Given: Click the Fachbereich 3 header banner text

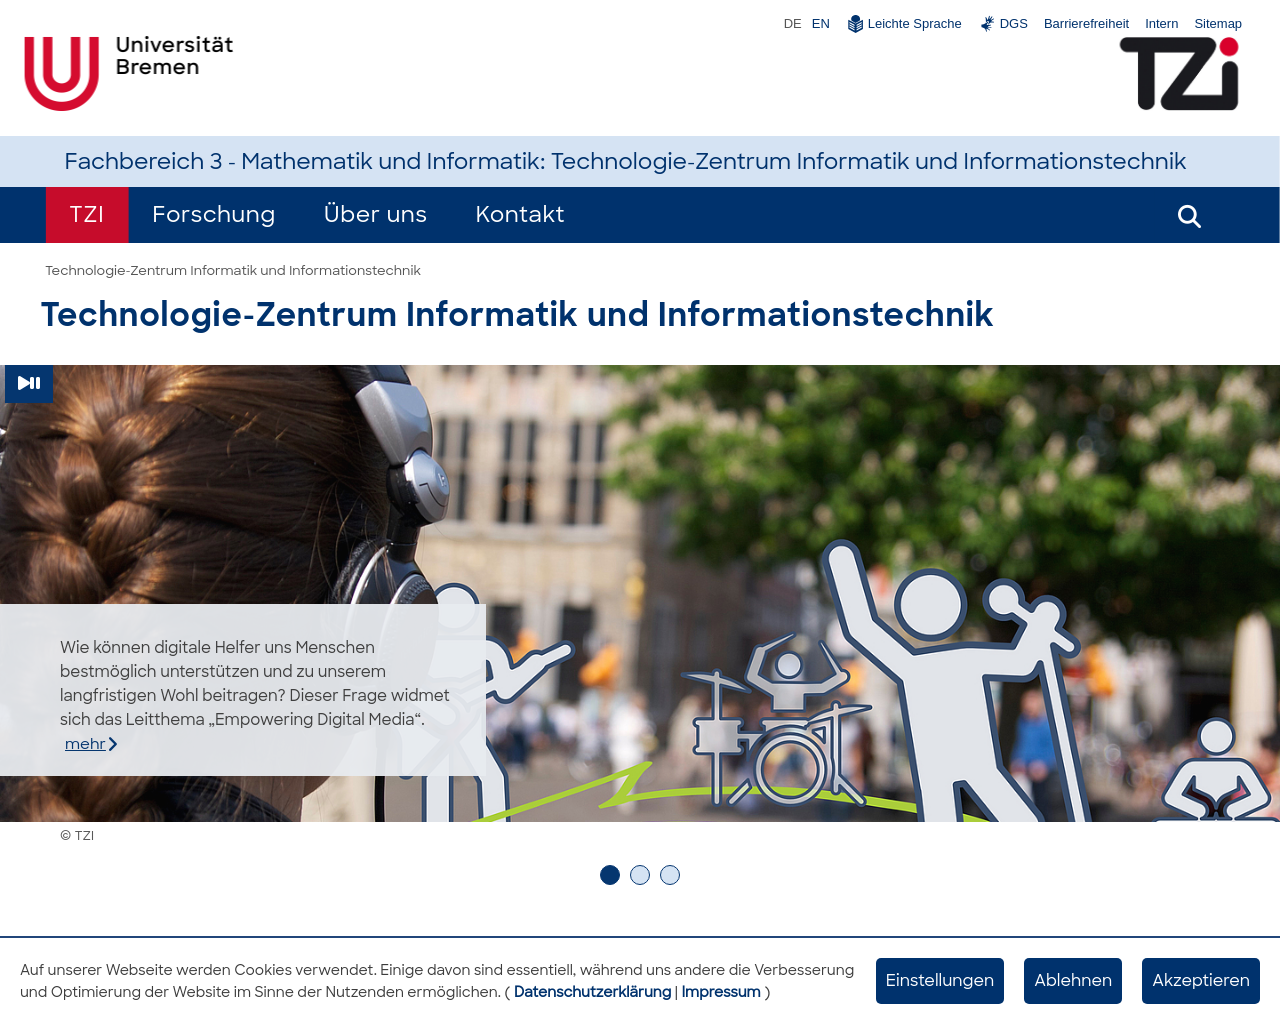Looking at the screenshot, I should (x=625, y=161).
